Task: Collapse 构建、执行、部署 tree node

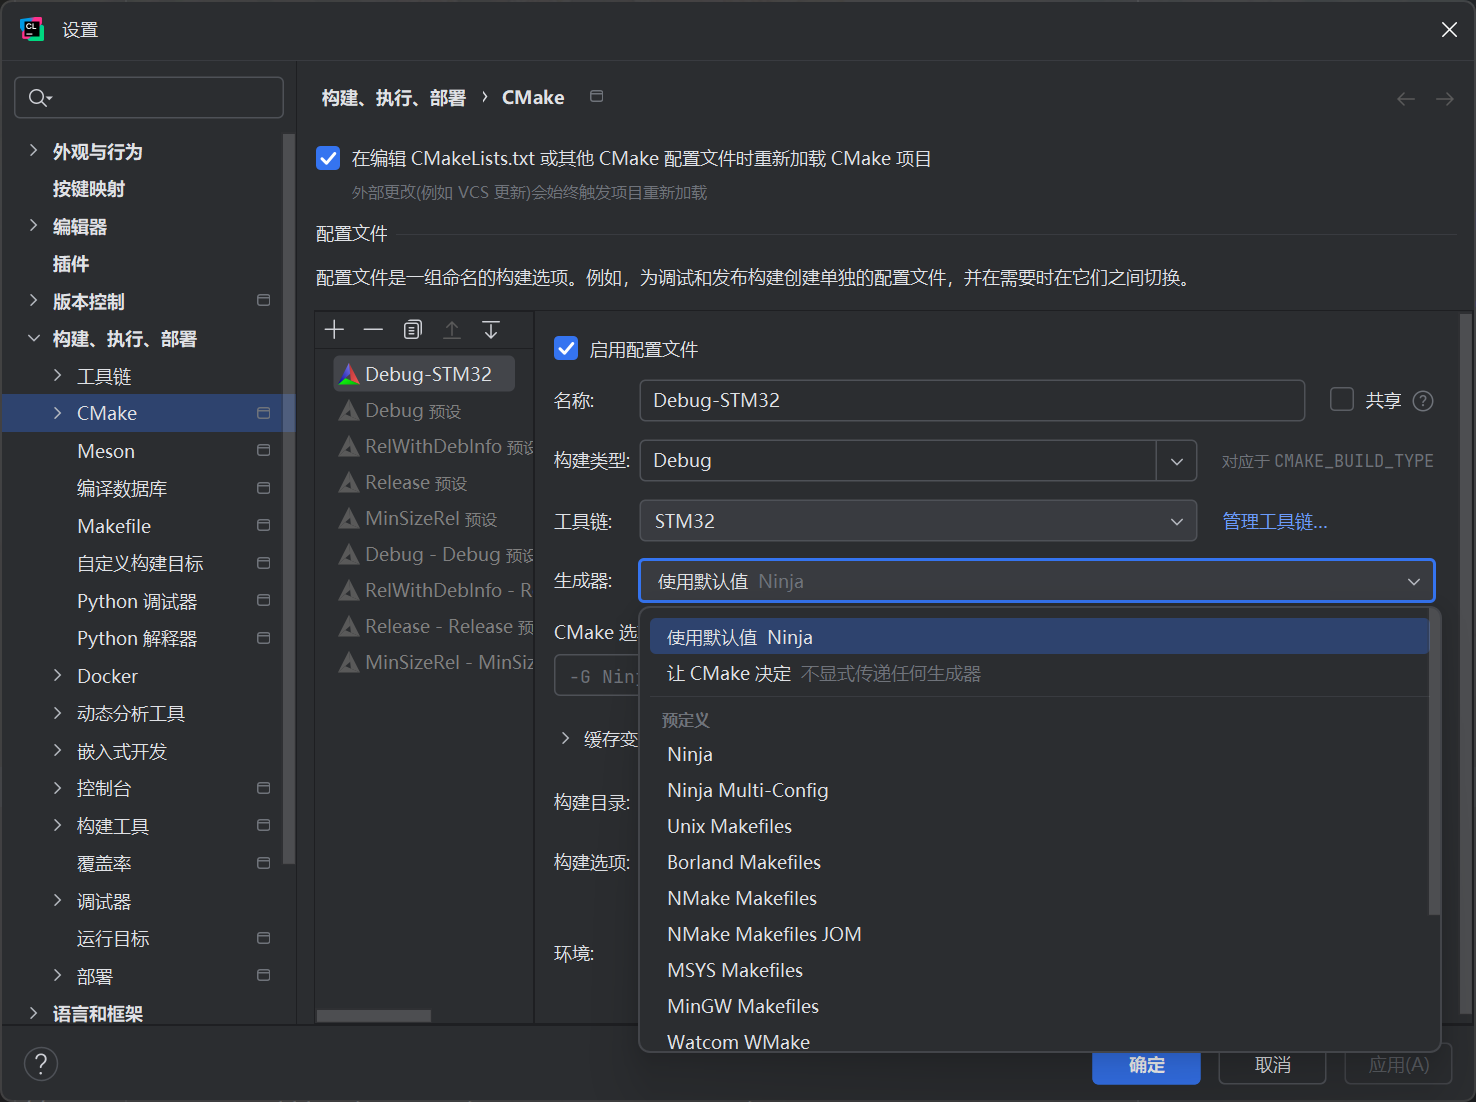Action: pos(33,338)
